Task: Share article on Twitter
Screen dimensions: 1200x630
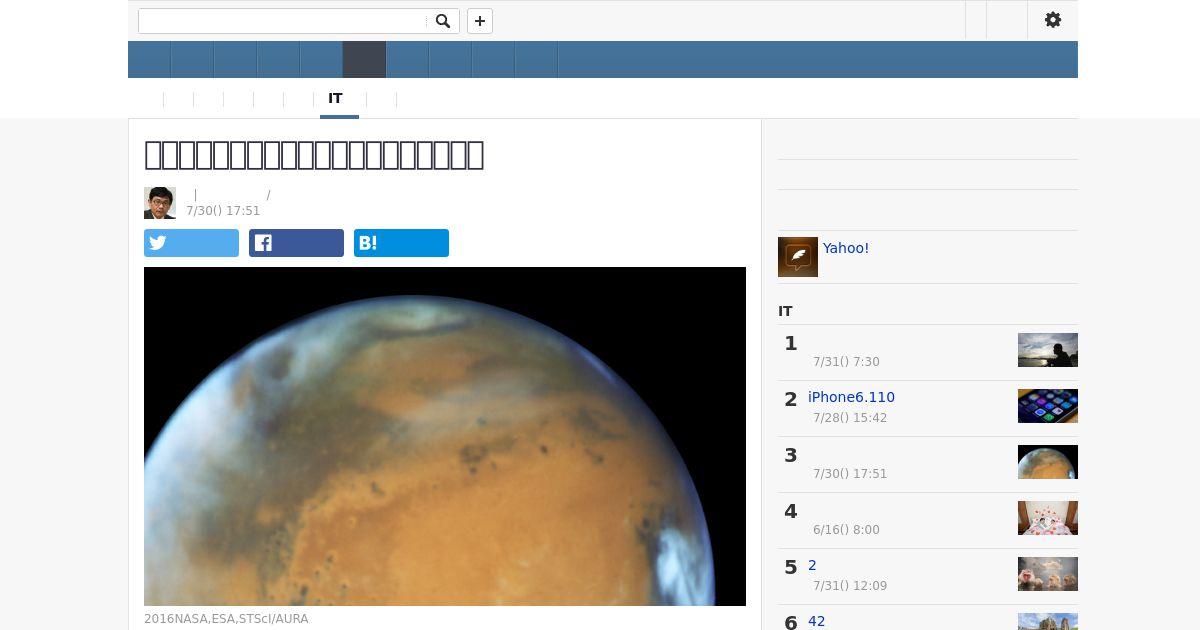Action: [191, 243]
